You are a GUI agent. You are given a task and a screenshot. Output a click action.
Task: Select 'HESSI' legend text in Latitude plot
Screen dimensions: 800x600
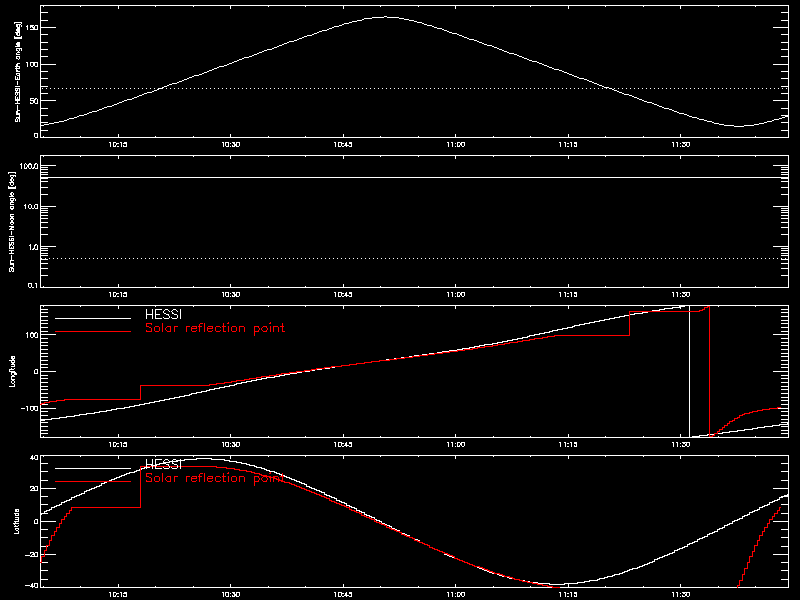tap(163, 464)
